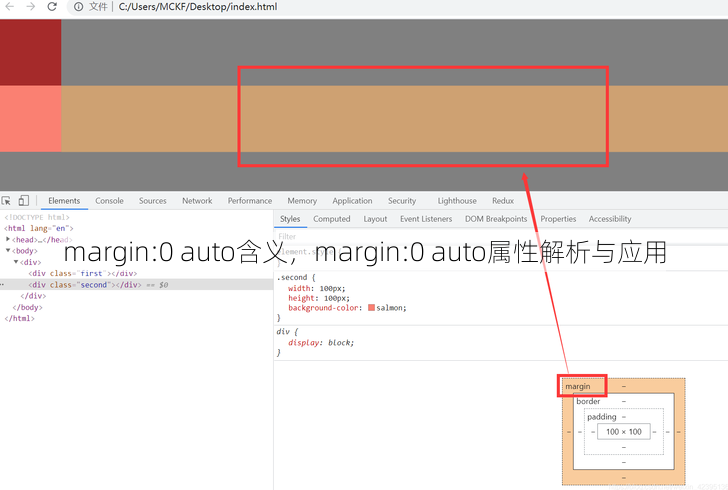Open the Memory tab

click(302, 201)
